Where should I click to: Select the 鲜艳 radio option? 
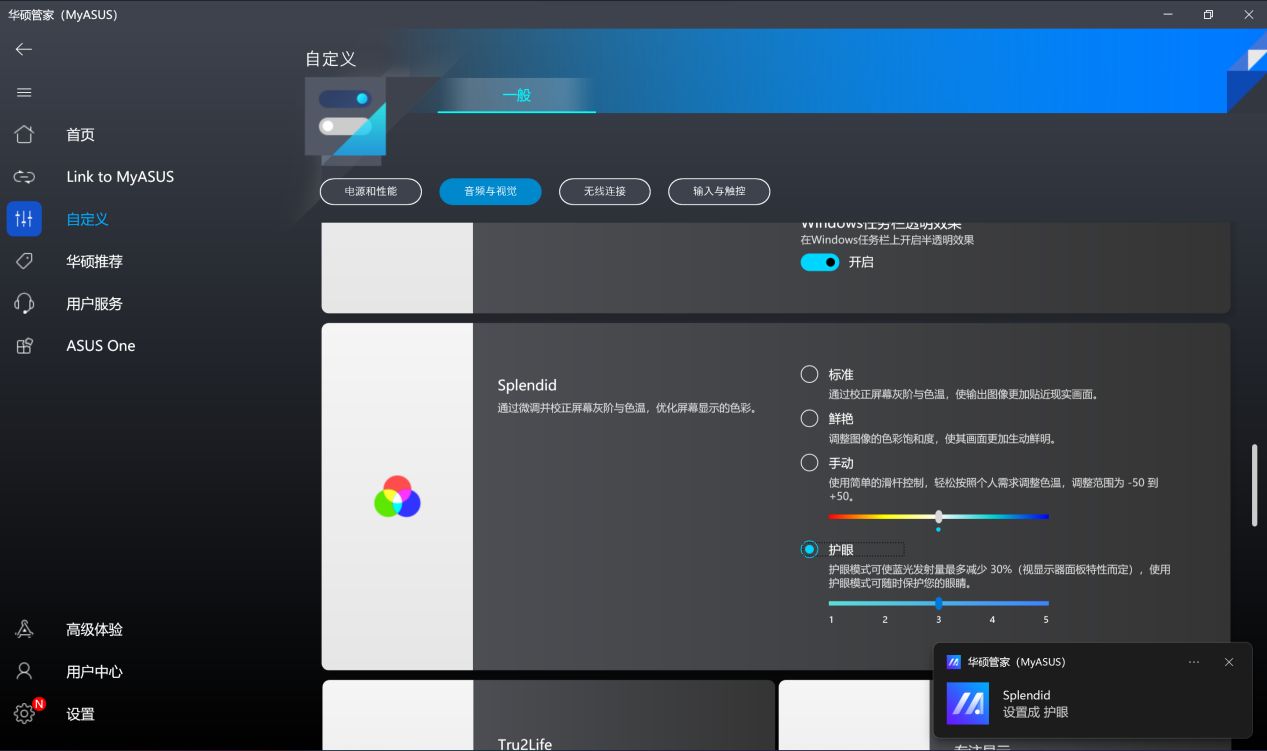coord(810,419)
